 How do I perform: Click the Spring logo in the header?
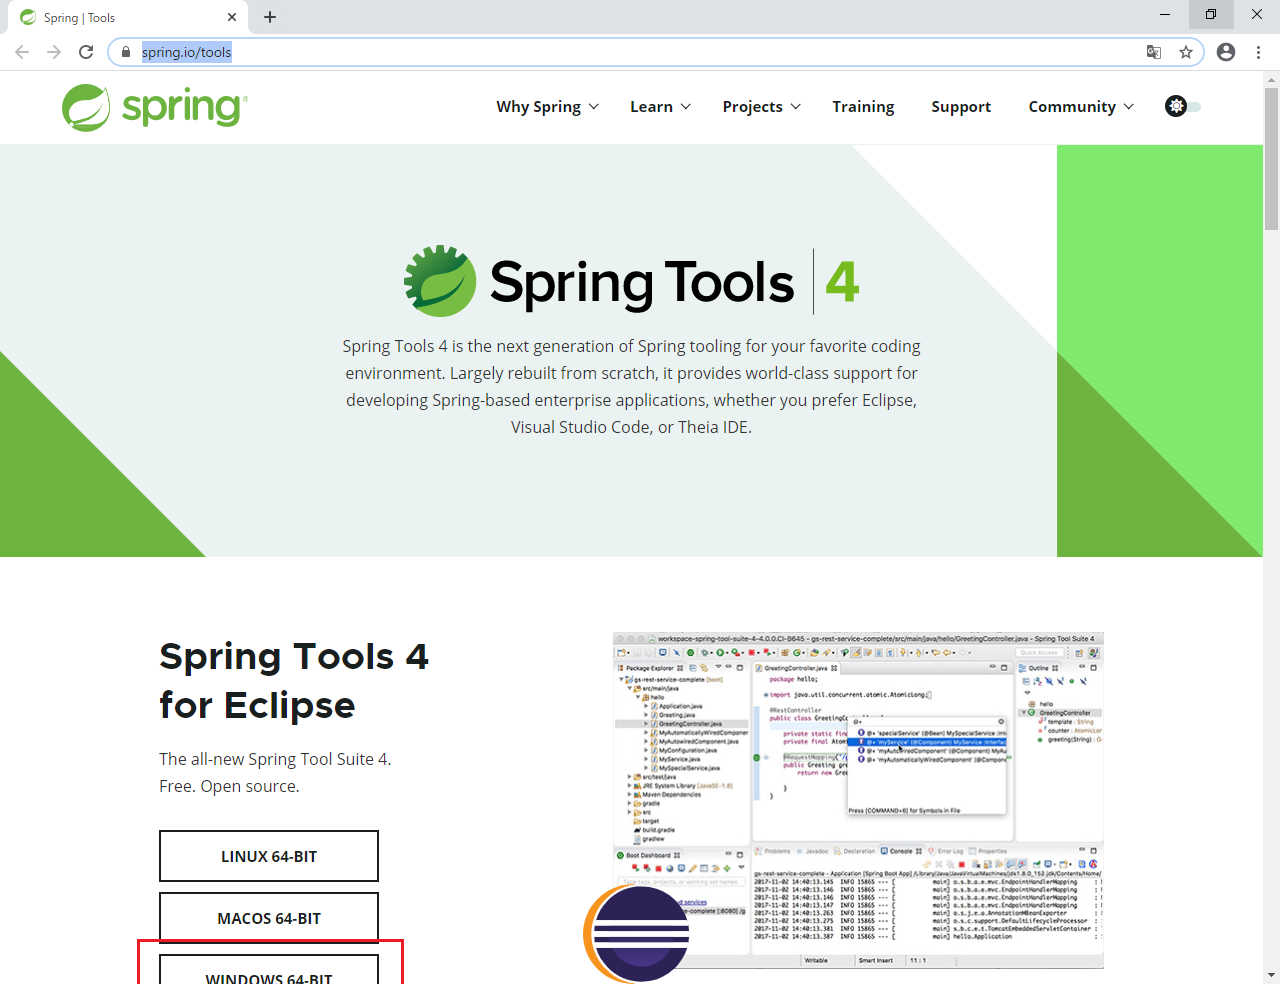click(155, 107)
